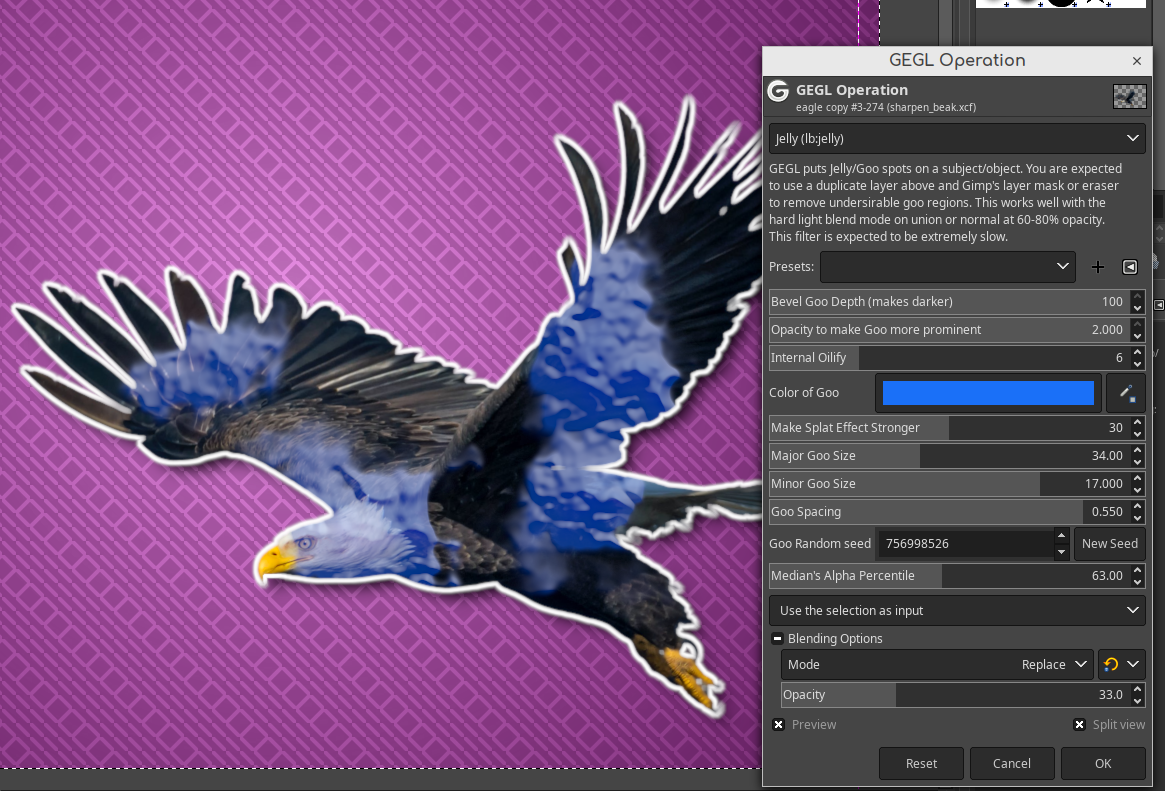This screenshot has height=791, width=1165.
Task: Decrease Median's Alpha Percentile value
Action: pos(1138,582)
